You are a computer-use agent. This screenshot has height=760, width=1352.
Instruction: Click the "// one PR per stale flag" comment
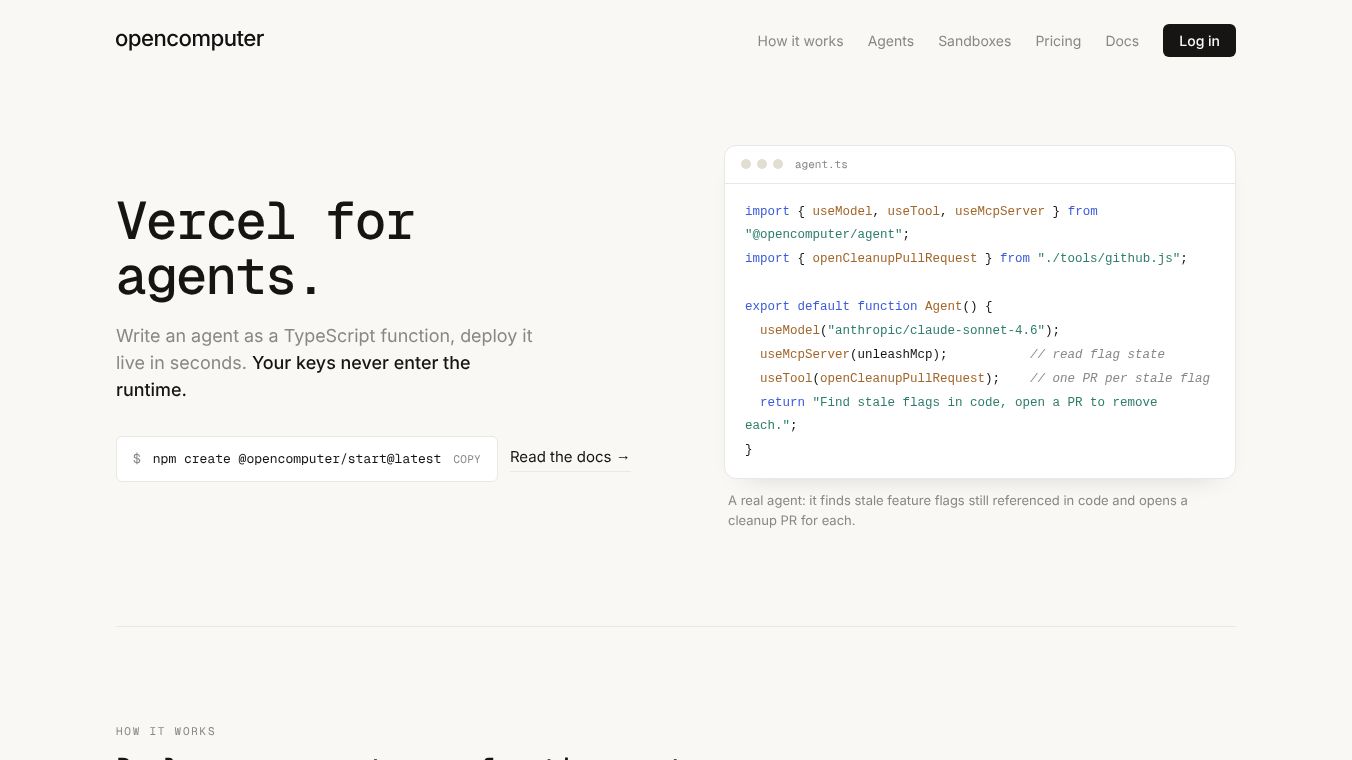point(1120,378)
